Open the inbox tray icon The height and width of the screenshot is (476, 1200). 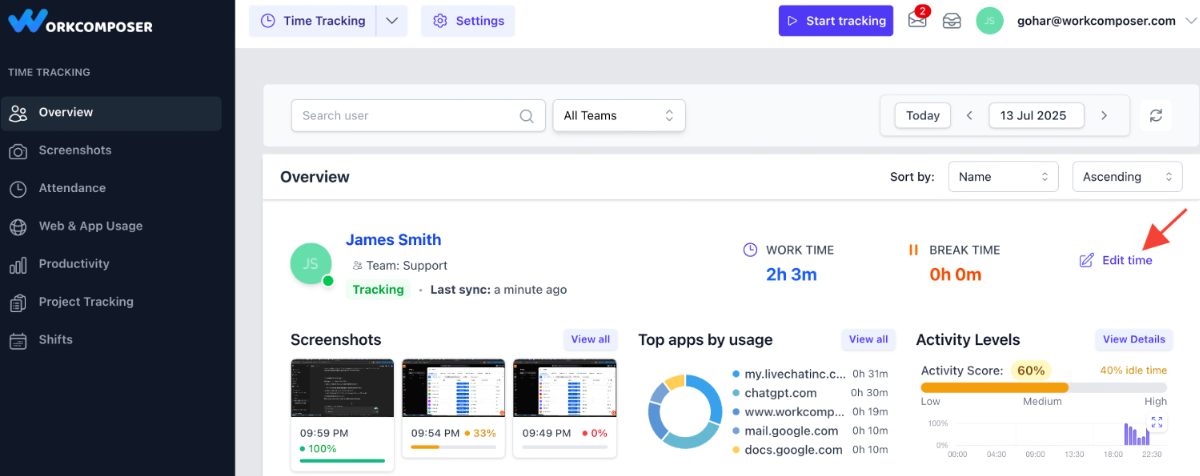(x=952, y=20)
